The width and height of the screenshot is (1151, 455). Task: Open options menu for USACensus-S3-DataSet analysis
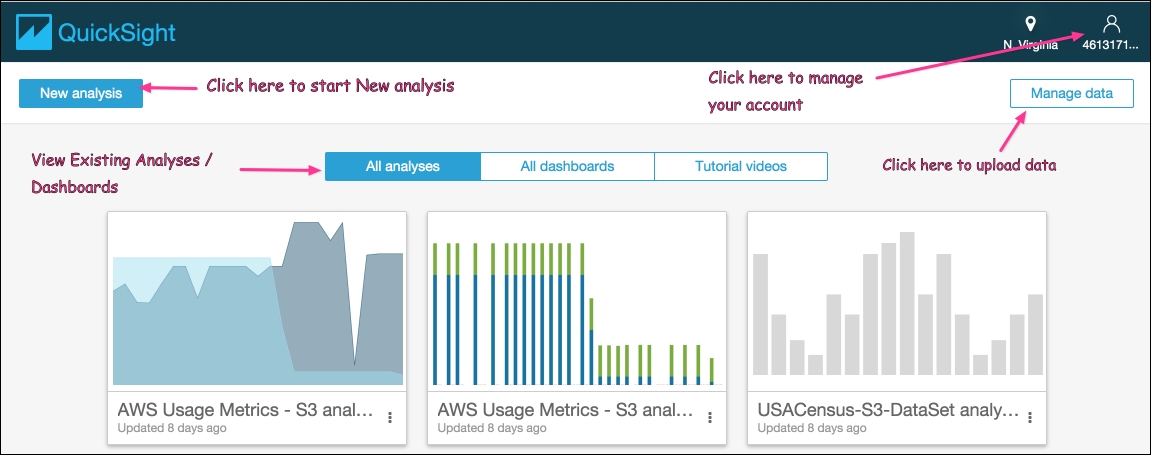pyautogui.click(x=1030, y=418)
